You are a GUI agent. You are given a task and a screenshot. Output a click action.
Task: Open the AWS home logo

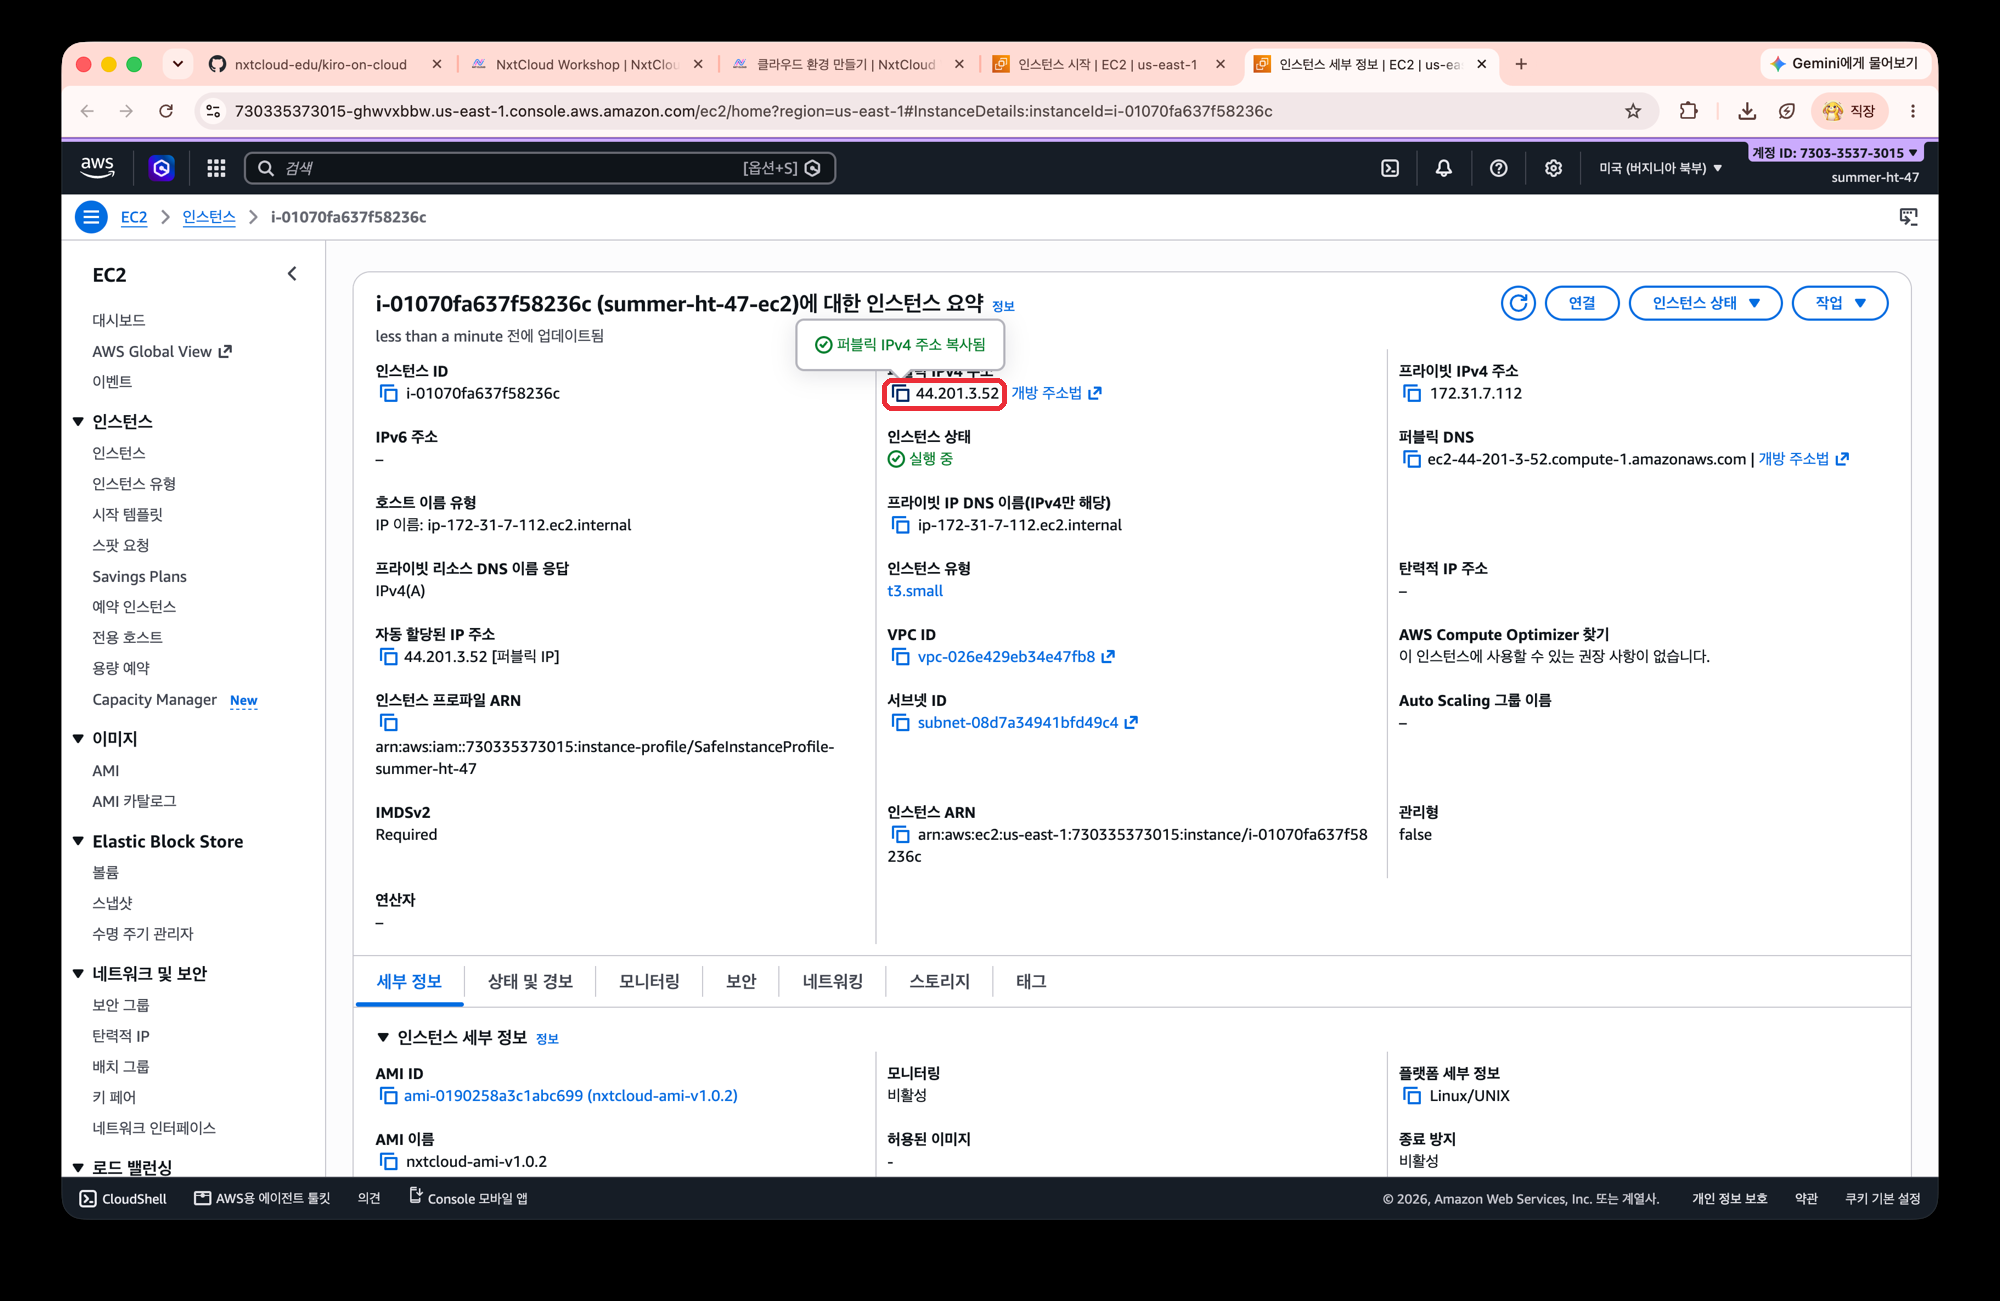[x=97, y=167]
